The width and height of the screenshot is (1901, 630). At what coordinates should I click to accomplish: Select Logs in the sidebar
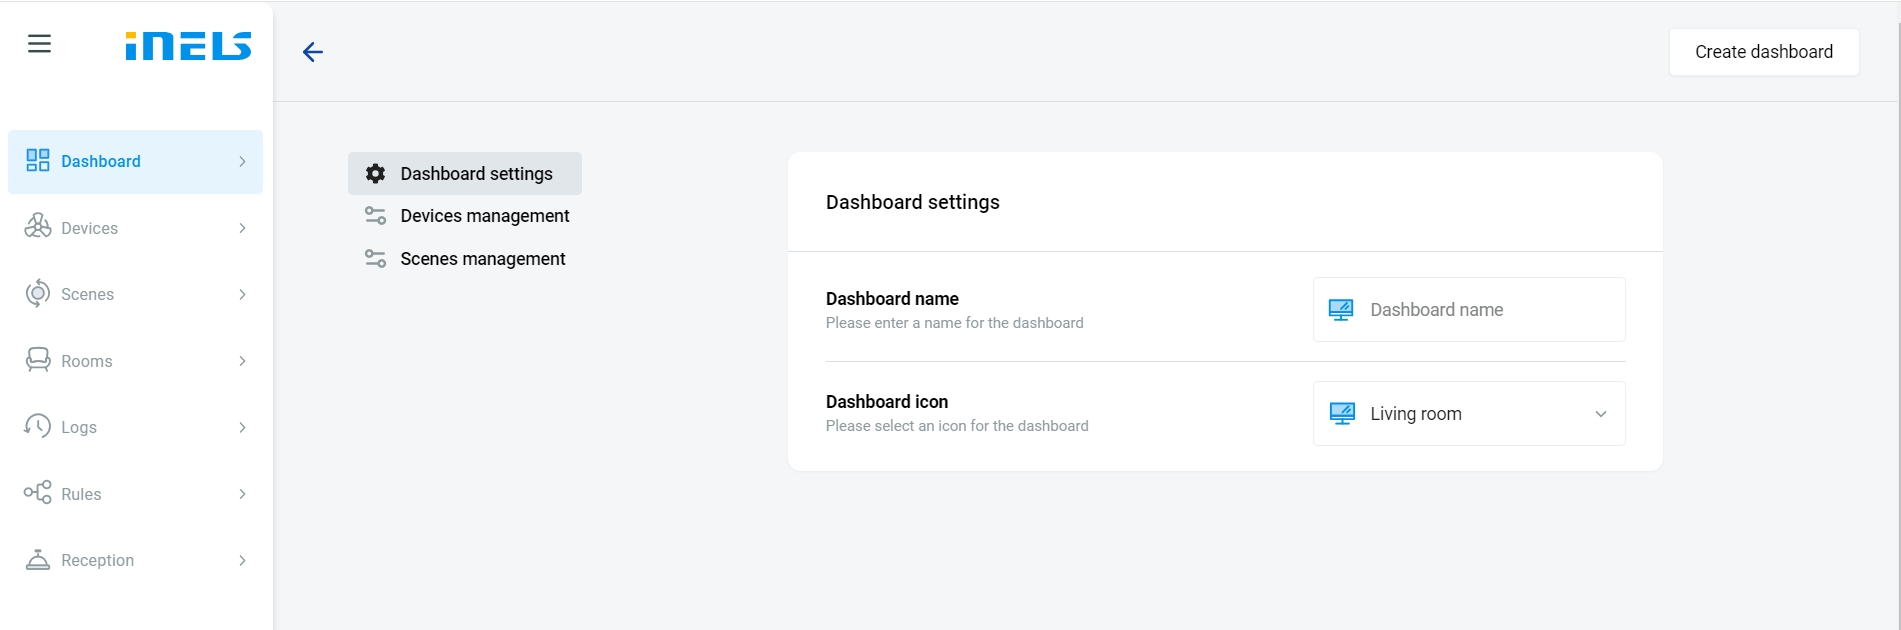pos(79,427)
